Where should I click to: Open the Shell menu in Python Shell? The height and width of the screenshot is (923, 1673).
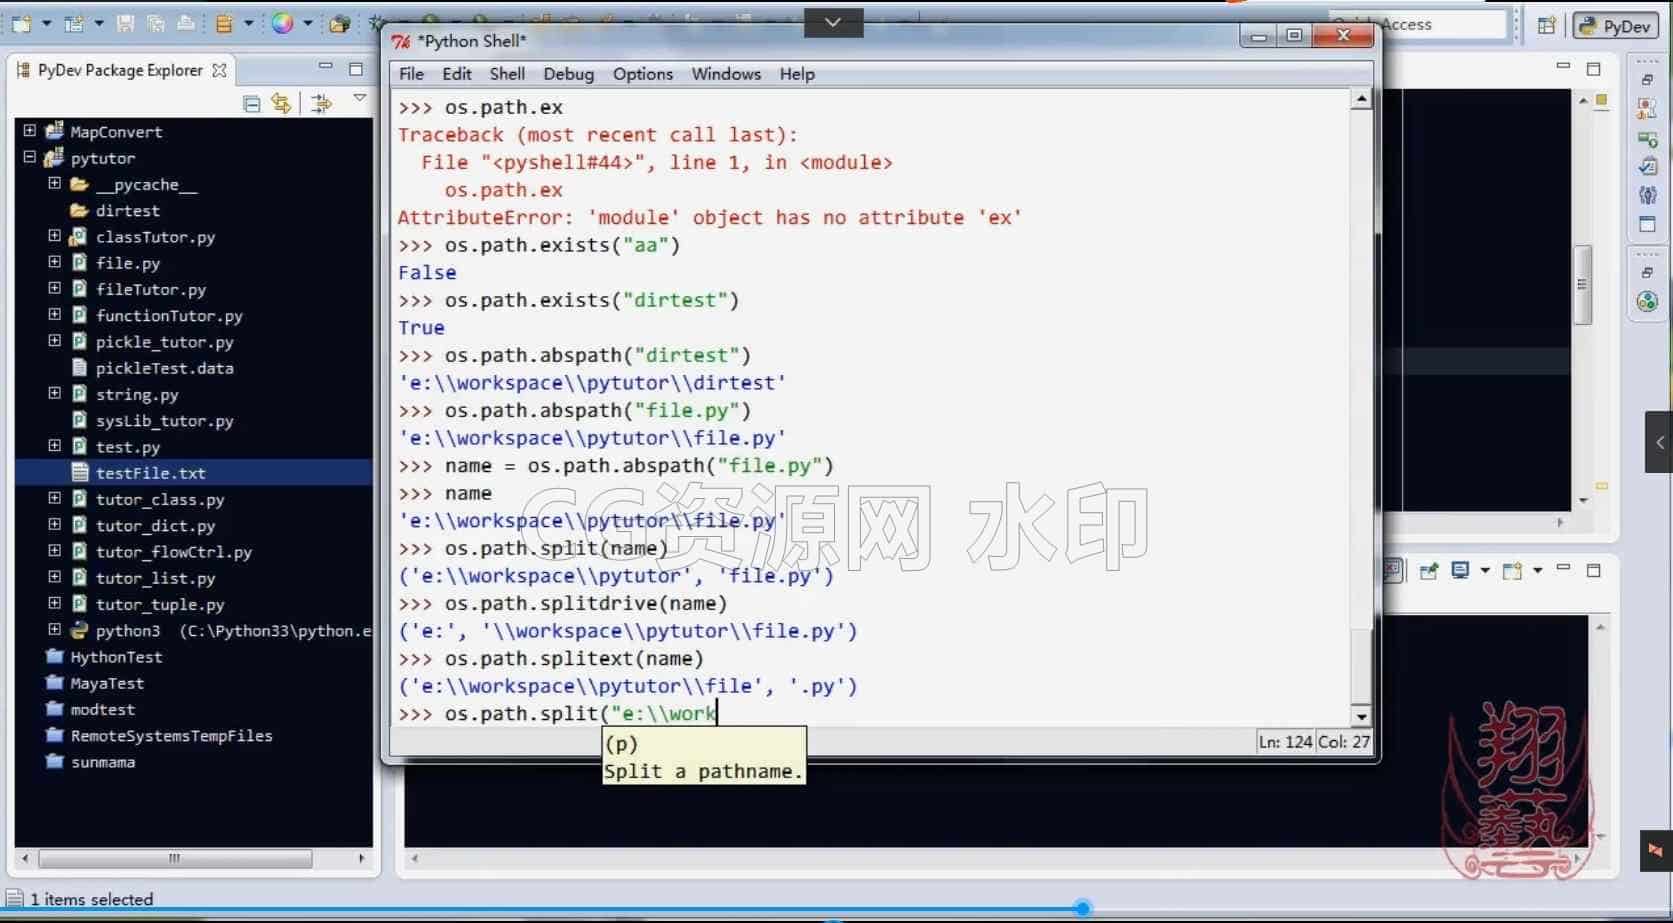coord(507,74)
